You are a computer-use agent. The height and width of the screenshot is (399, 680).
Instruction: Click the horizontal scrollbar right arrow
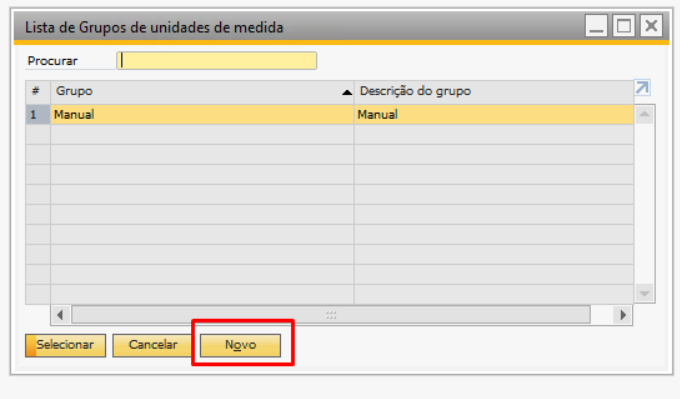coord(623,315)
